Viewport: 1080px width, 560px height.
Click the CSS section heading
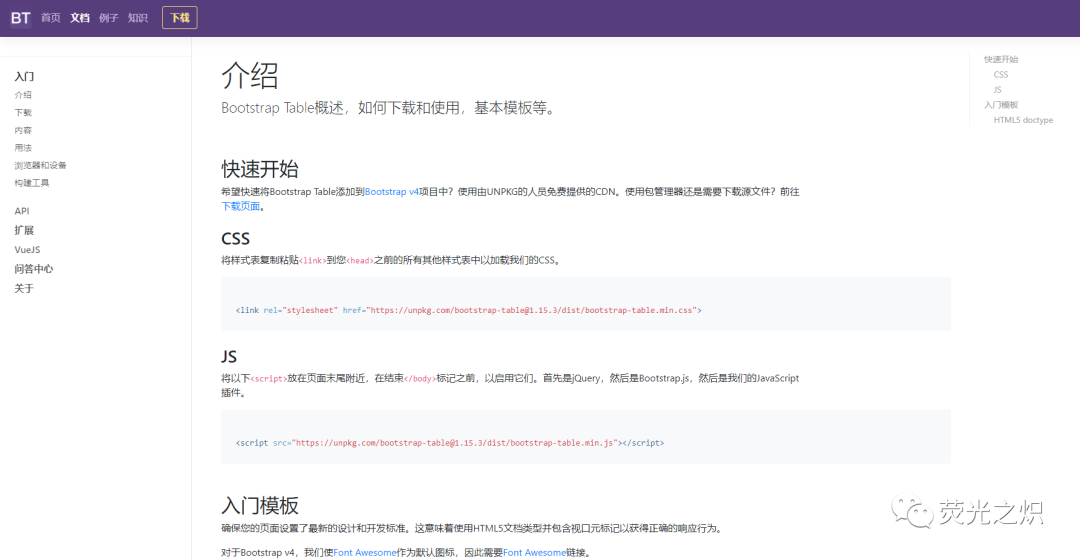(x=236, y=238)
